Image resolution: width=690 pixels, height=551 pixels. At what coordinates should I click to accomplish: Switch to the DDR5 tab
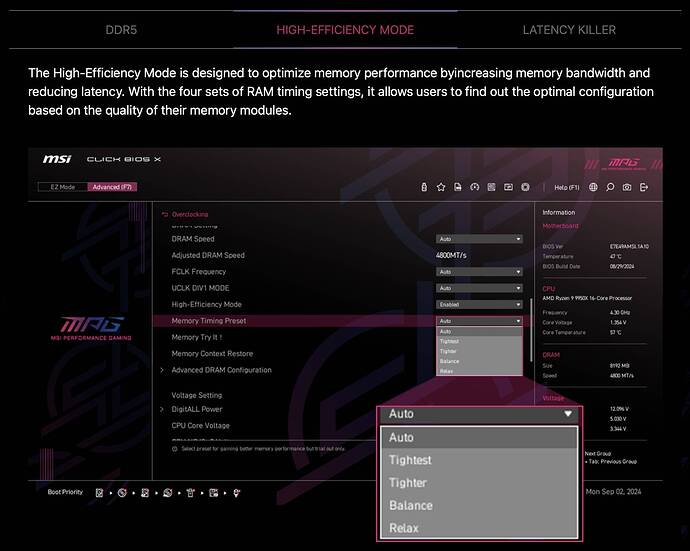(x=121, y=30)
